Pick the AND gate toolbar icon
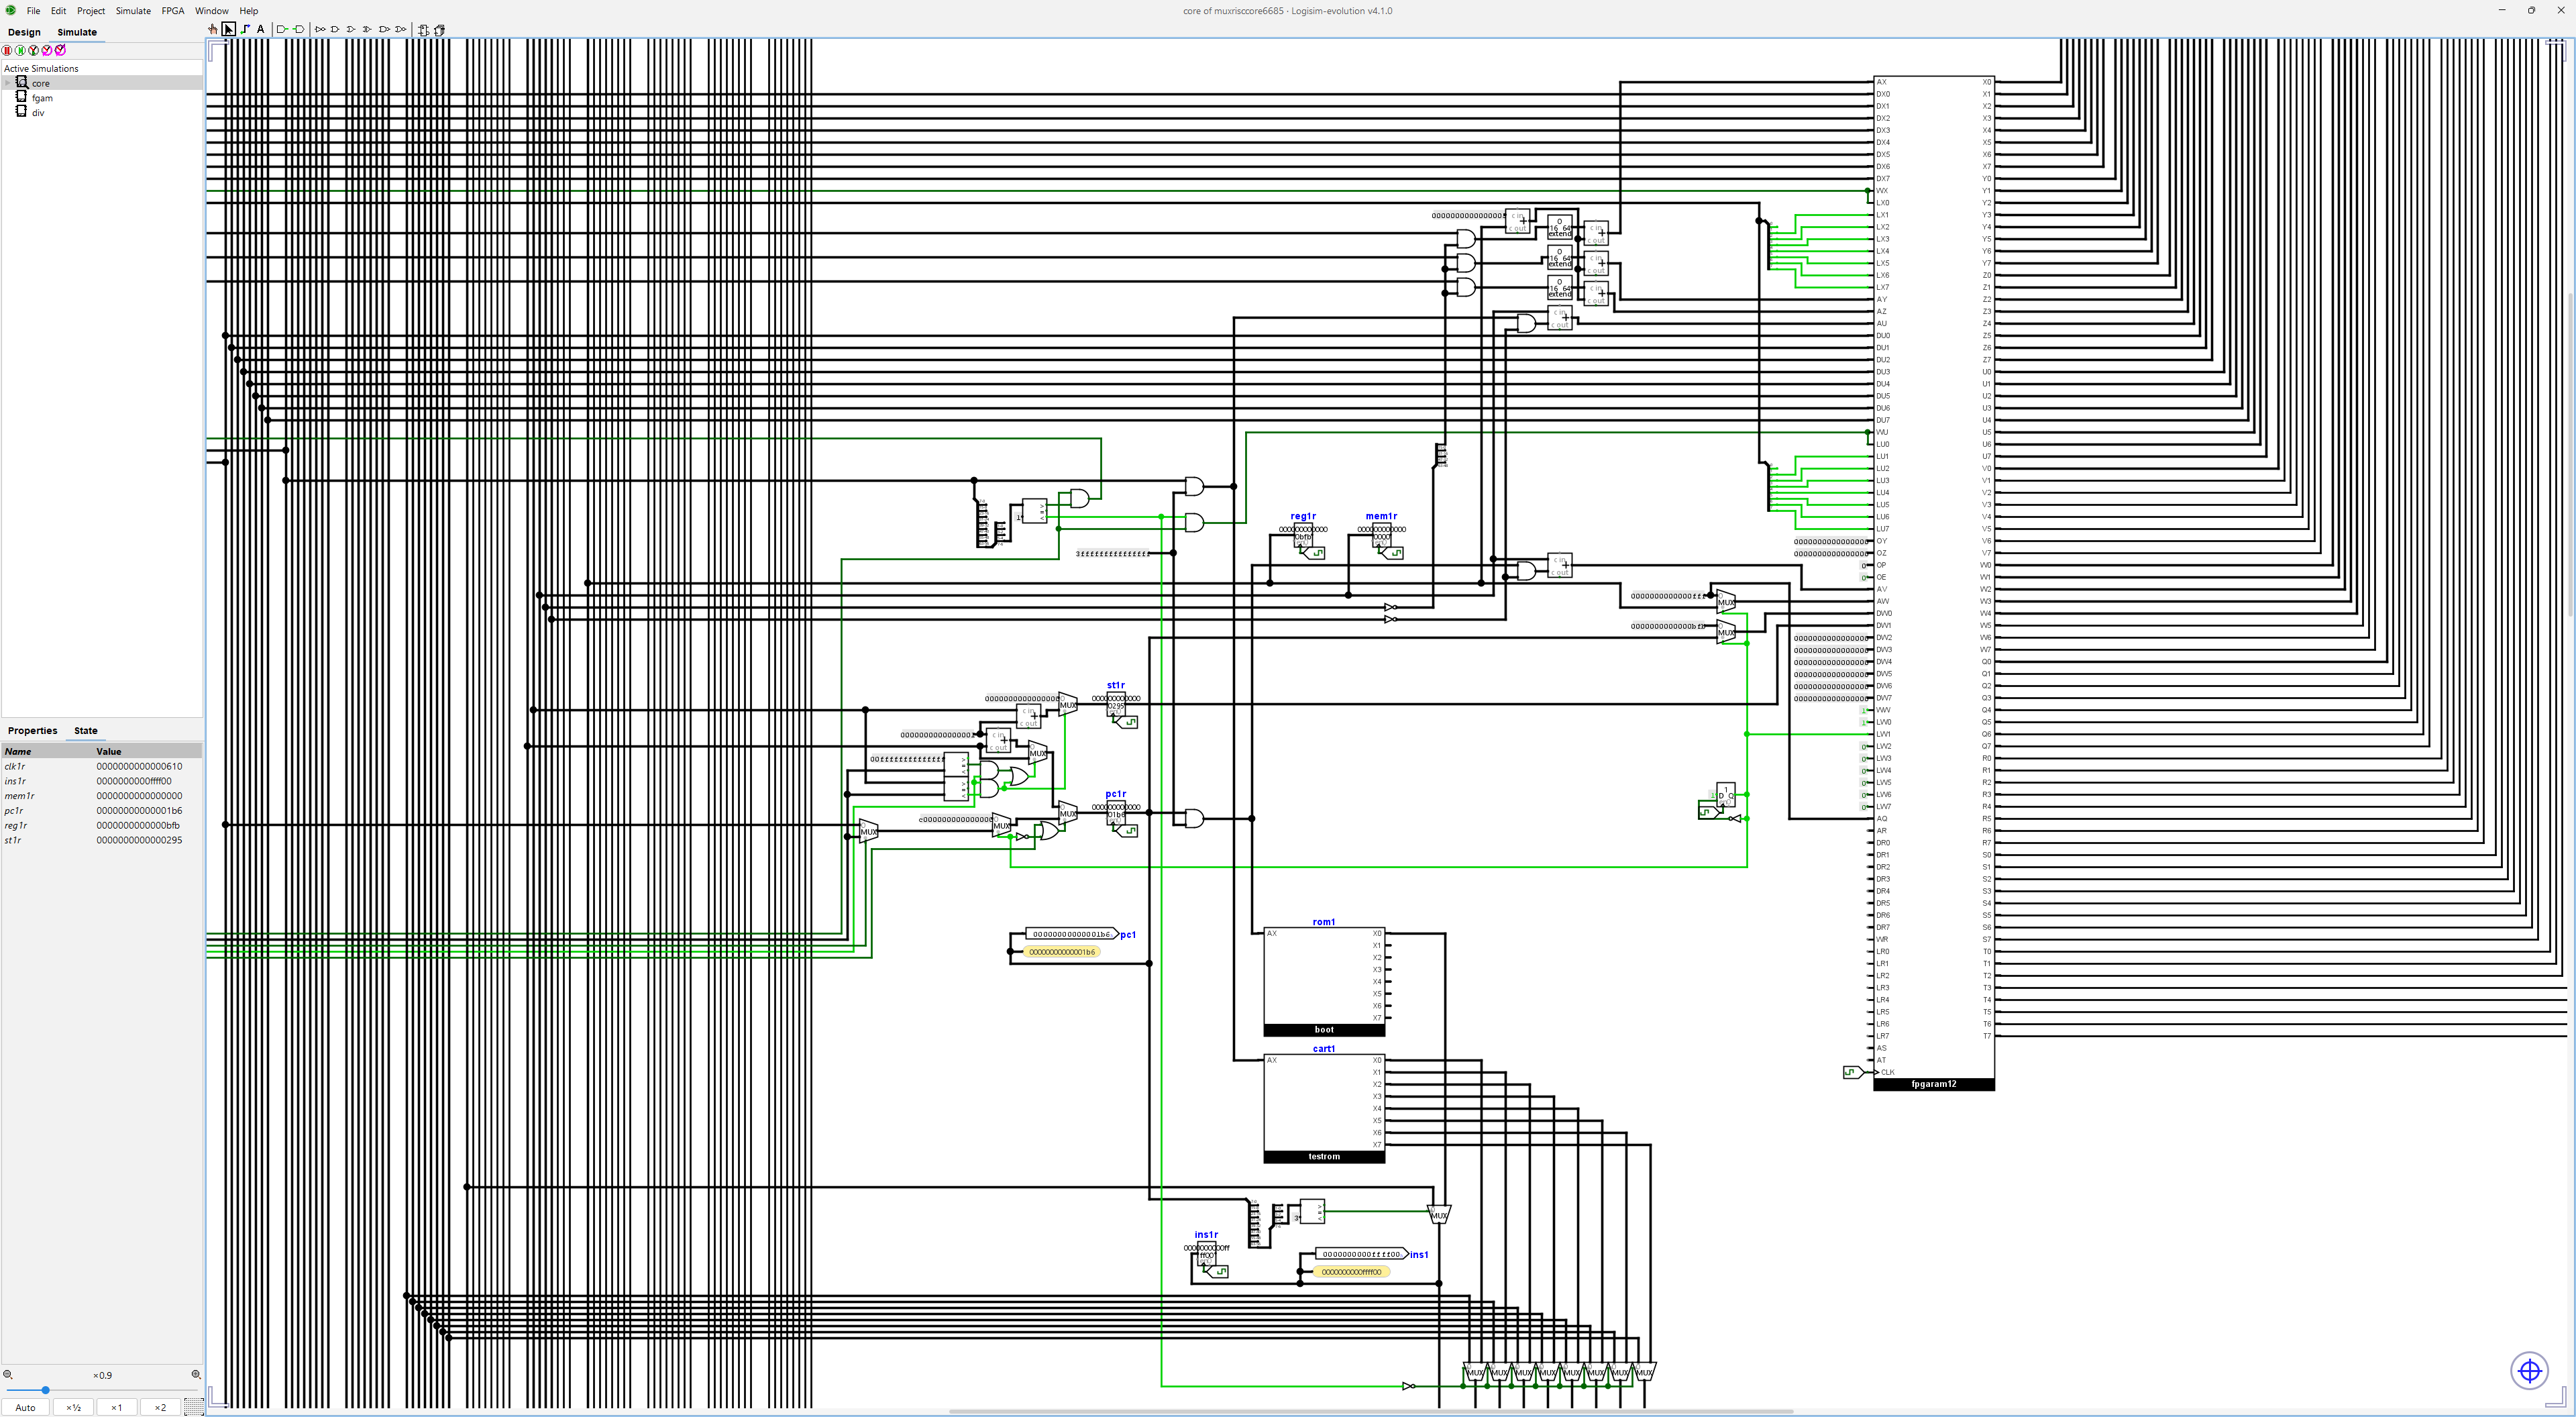Screen dimensions: 2576x1417 click(335, 30)
